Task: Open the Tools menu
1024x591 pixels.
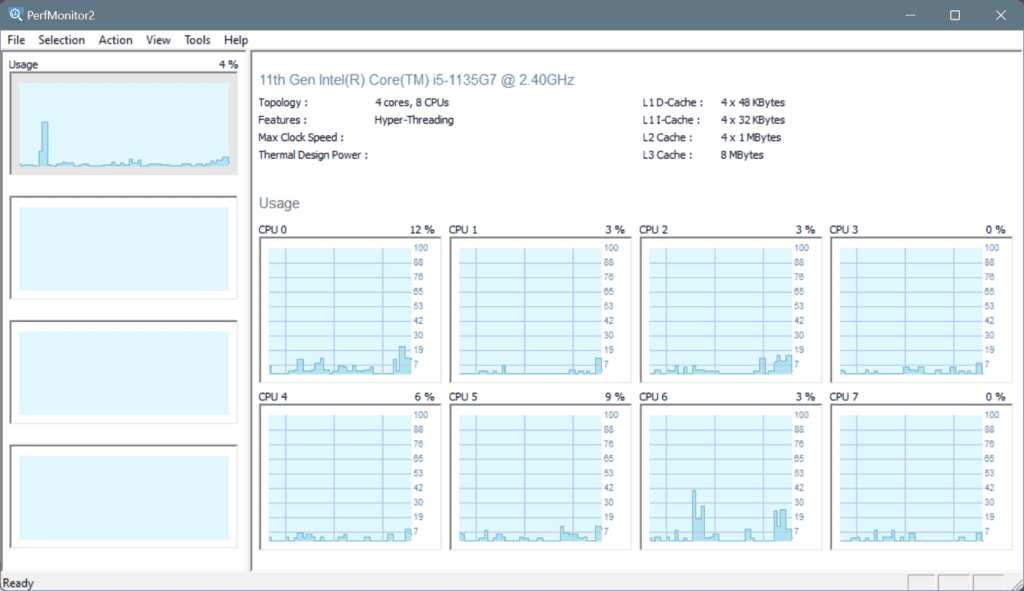Action: (196, 40)
